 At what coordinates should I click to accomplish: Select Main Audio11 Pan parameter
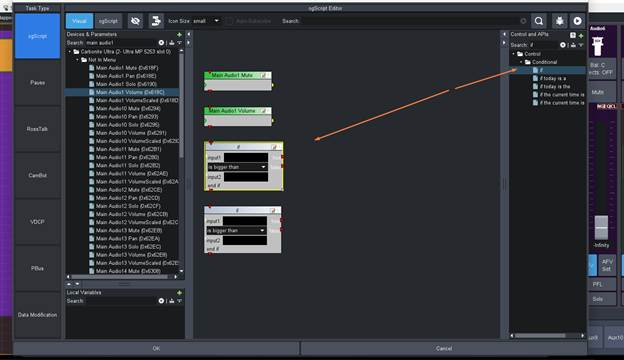tap(127, 157)
